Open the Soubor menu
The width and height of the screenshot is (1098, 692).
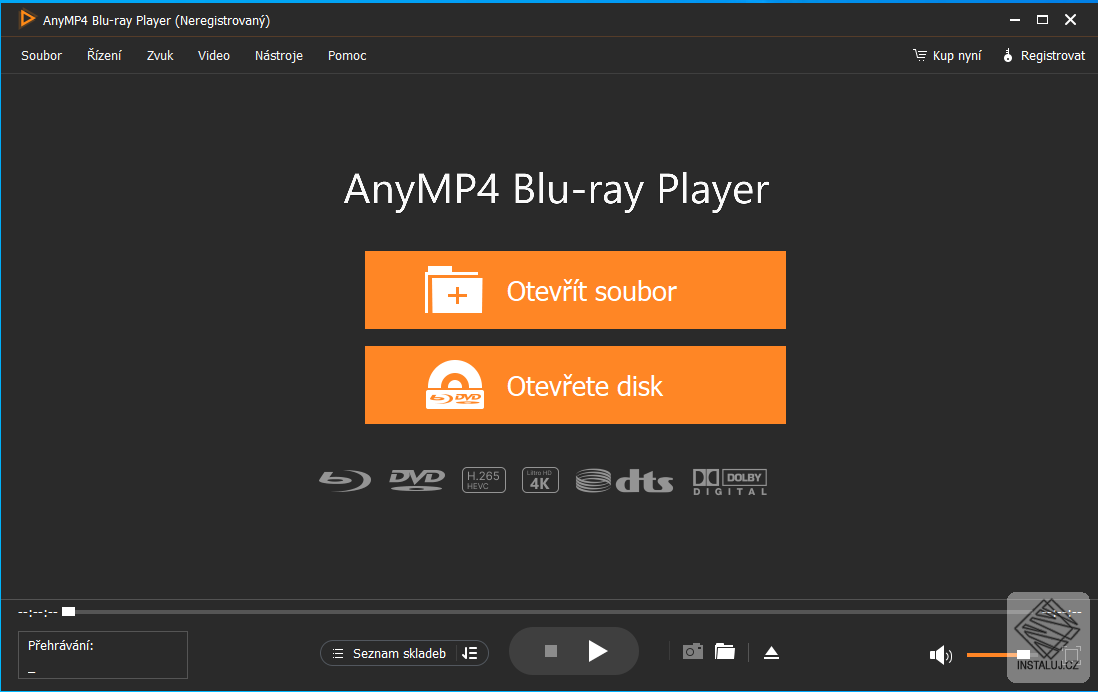pyautogui.click(x=41, y=55)
